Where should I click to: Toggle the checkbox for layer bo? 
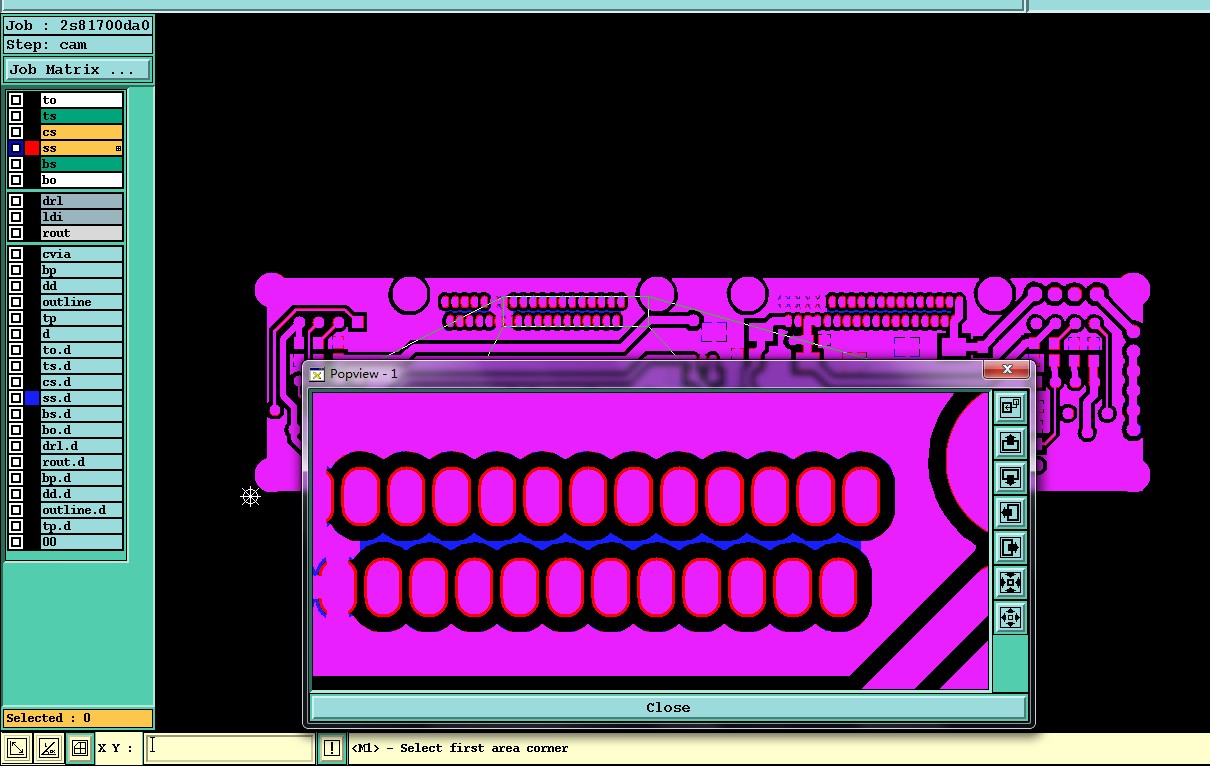(16, 180)
